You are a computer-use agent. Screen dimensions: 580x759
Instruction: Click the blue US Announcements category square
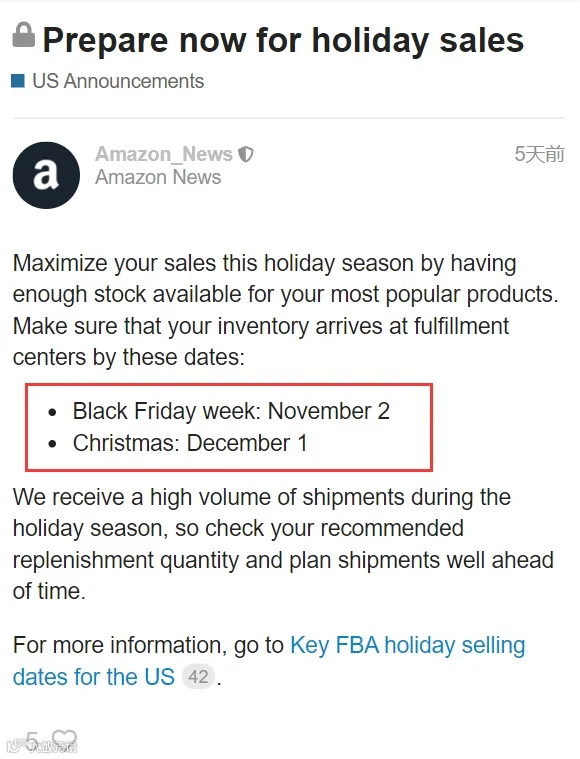pos(18,81)
